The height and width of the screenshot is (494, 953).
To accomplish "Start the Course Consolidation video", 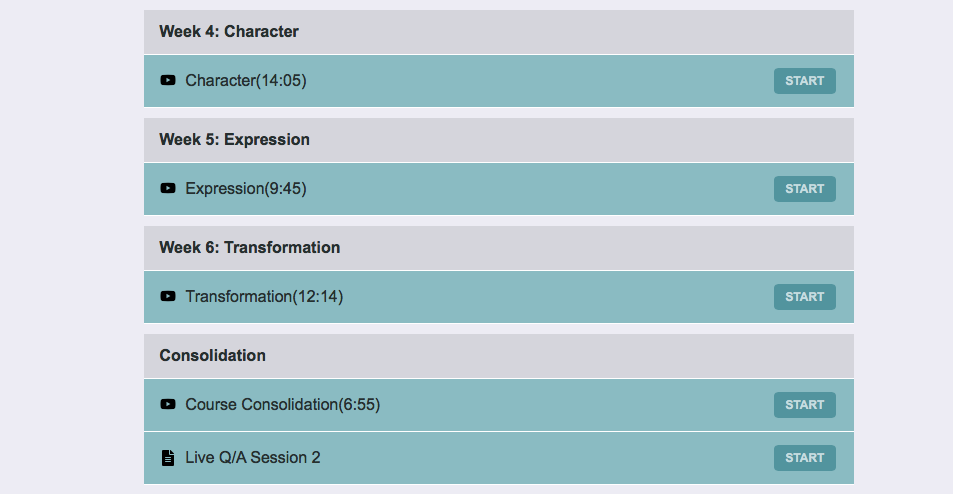I will tap(805, 405).
